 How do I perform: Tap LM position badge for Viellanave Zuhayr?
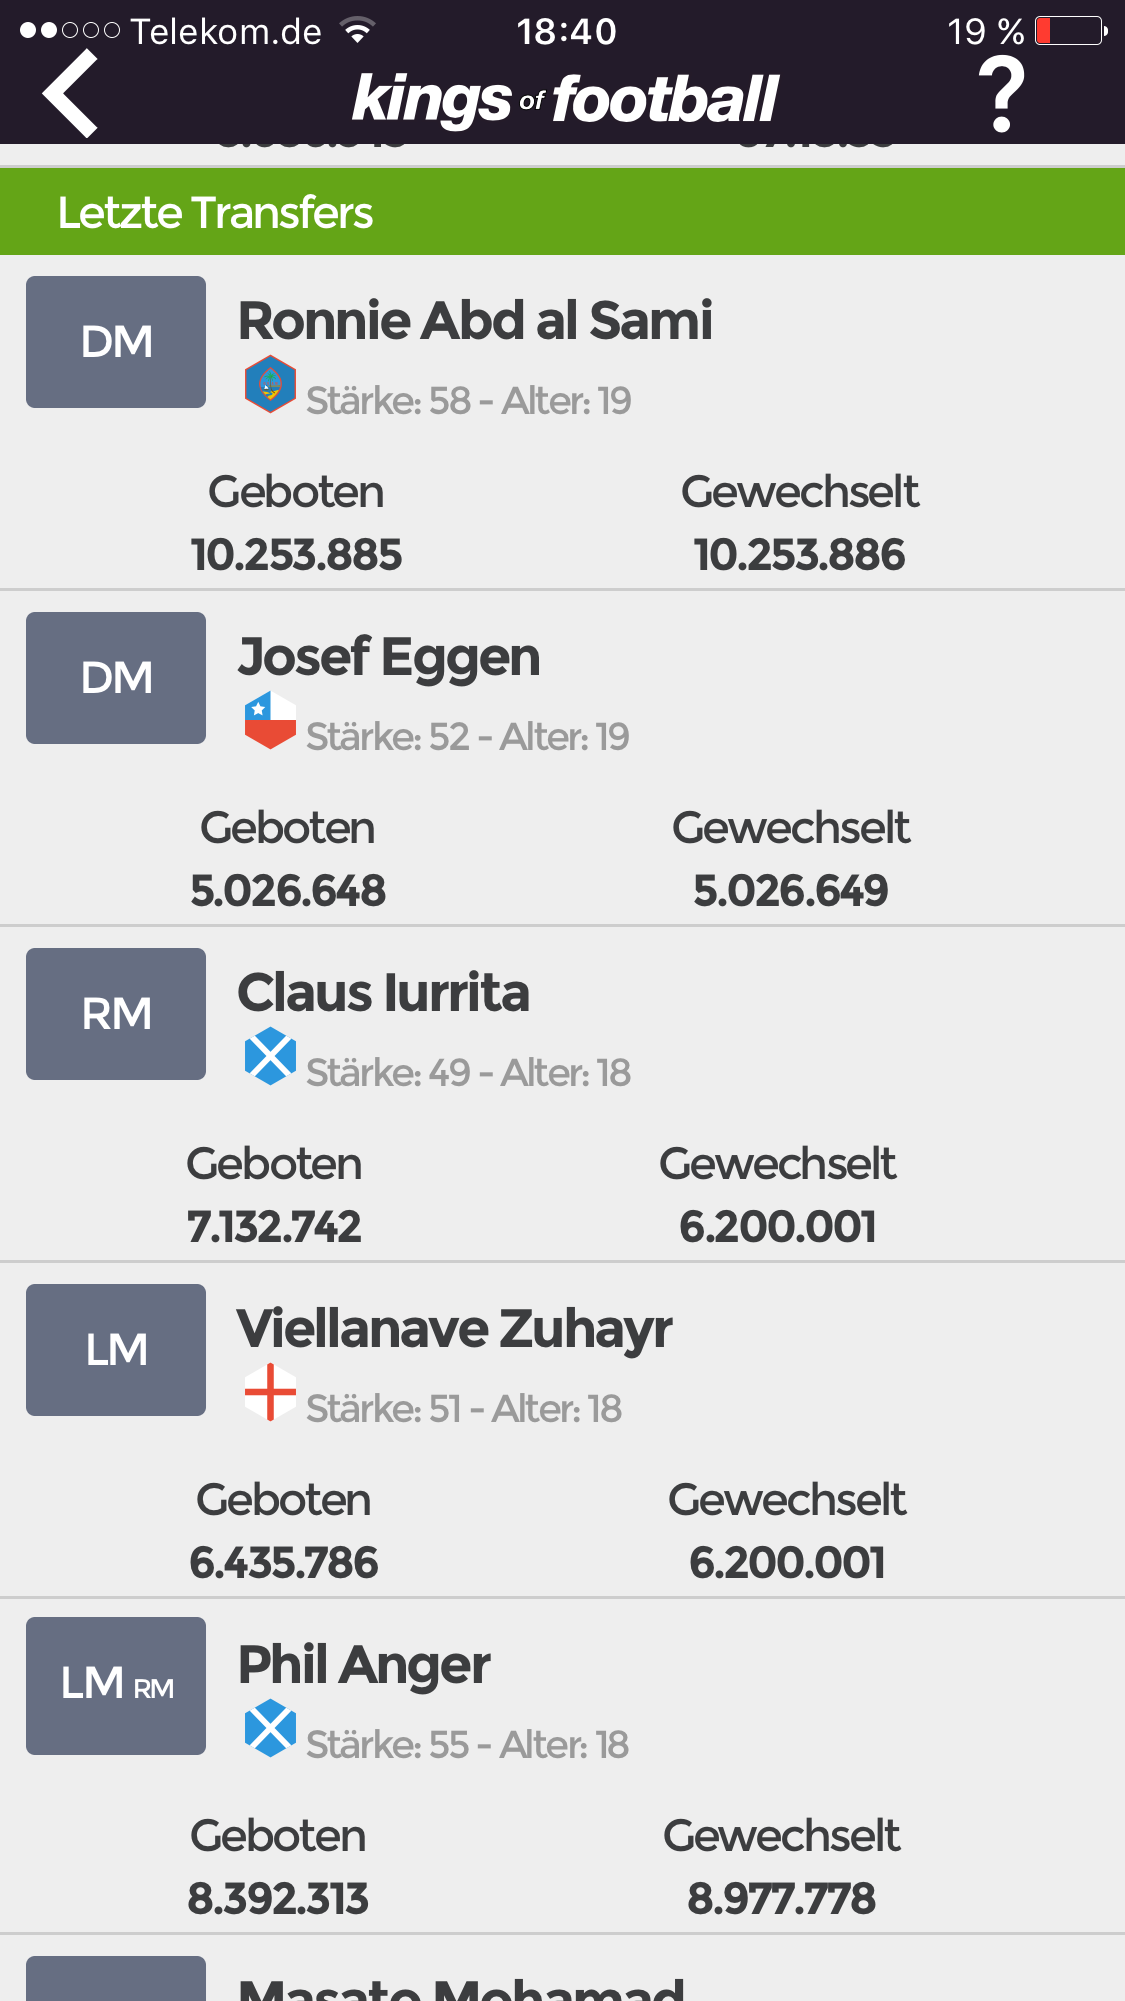coord(116,1350)
